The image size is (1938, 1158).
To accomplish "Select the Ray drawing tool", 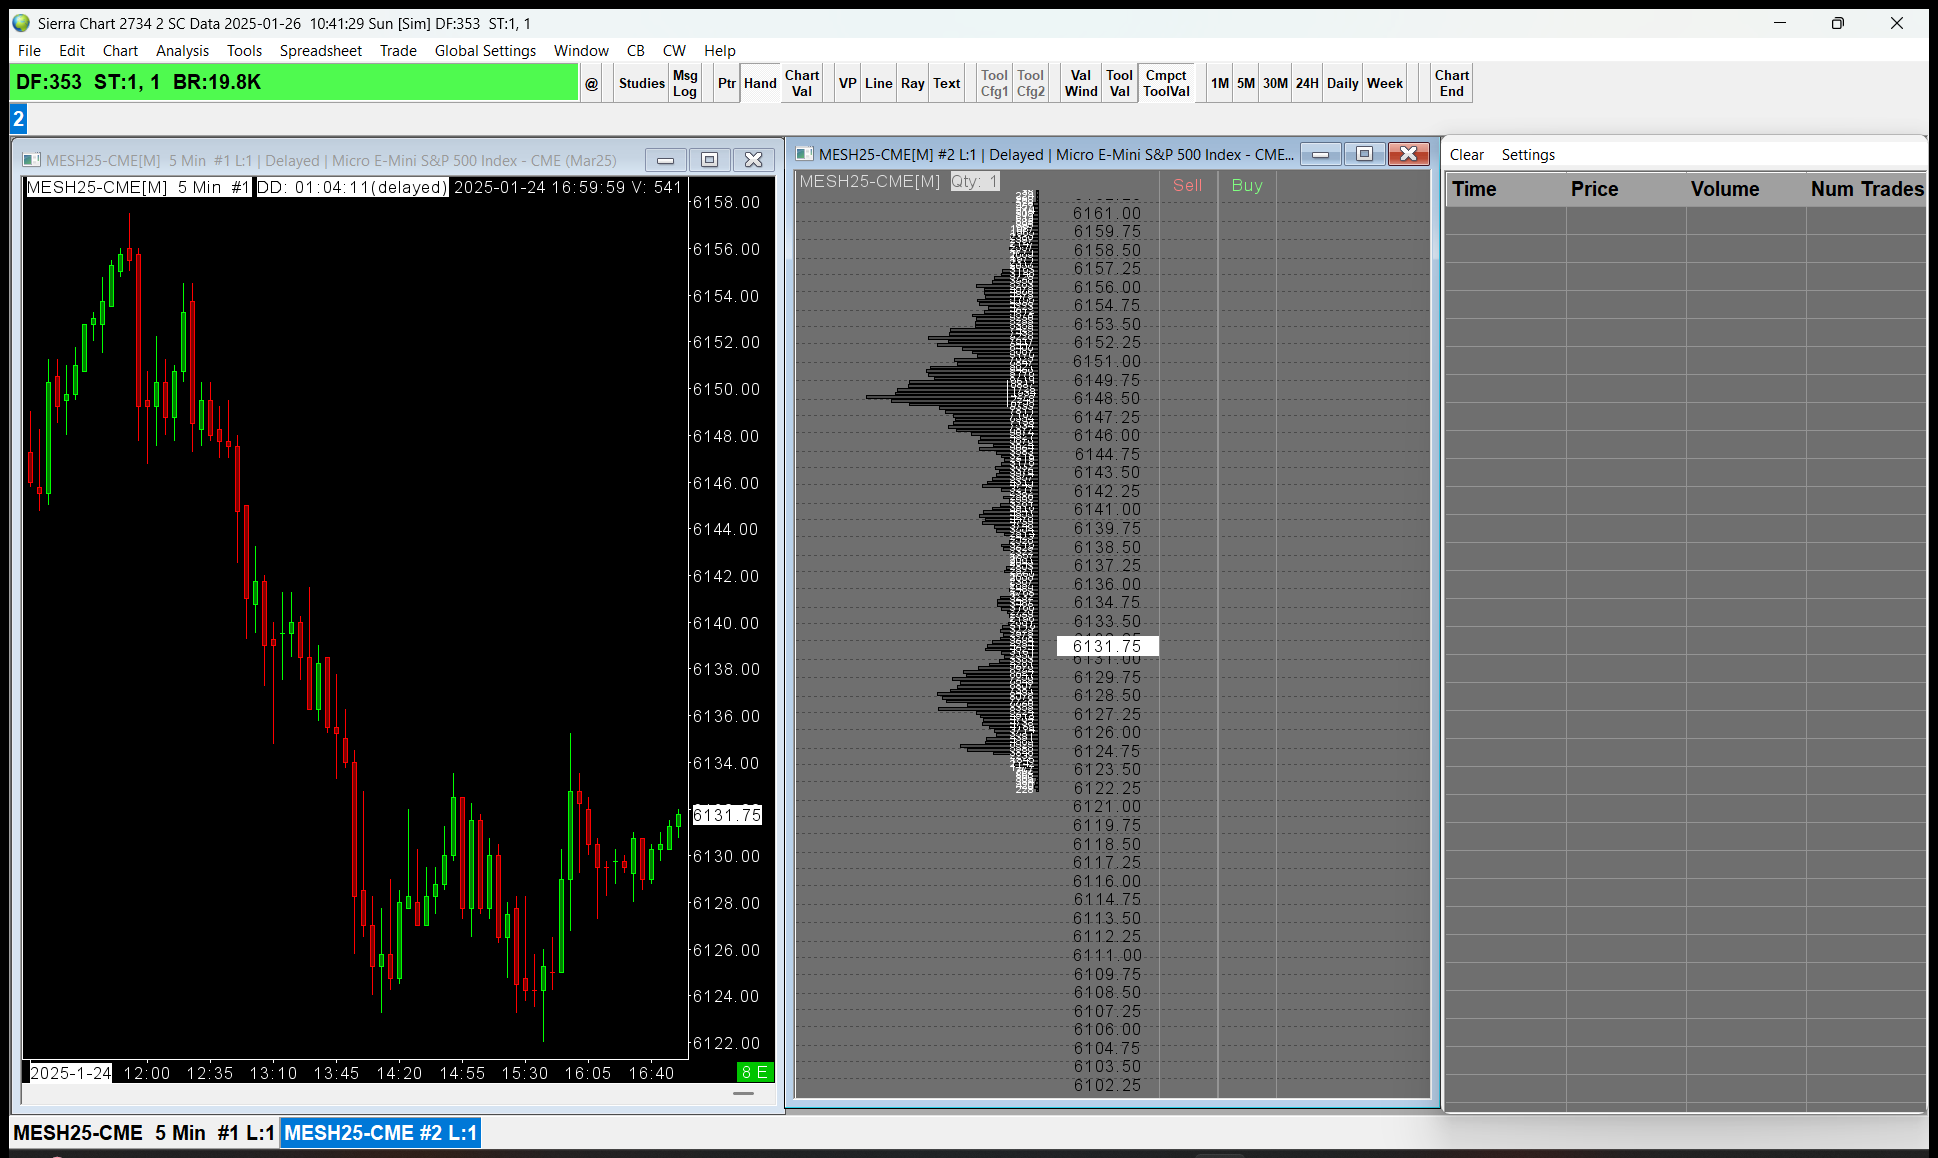I will coord(912,83).
